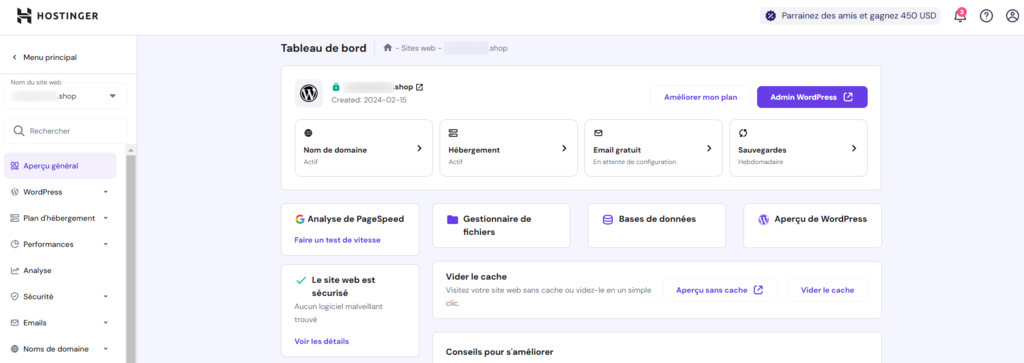Click the WordPress logo on the site card
The width and height of the screenshot is (1024, 363).
coord(308,94)
